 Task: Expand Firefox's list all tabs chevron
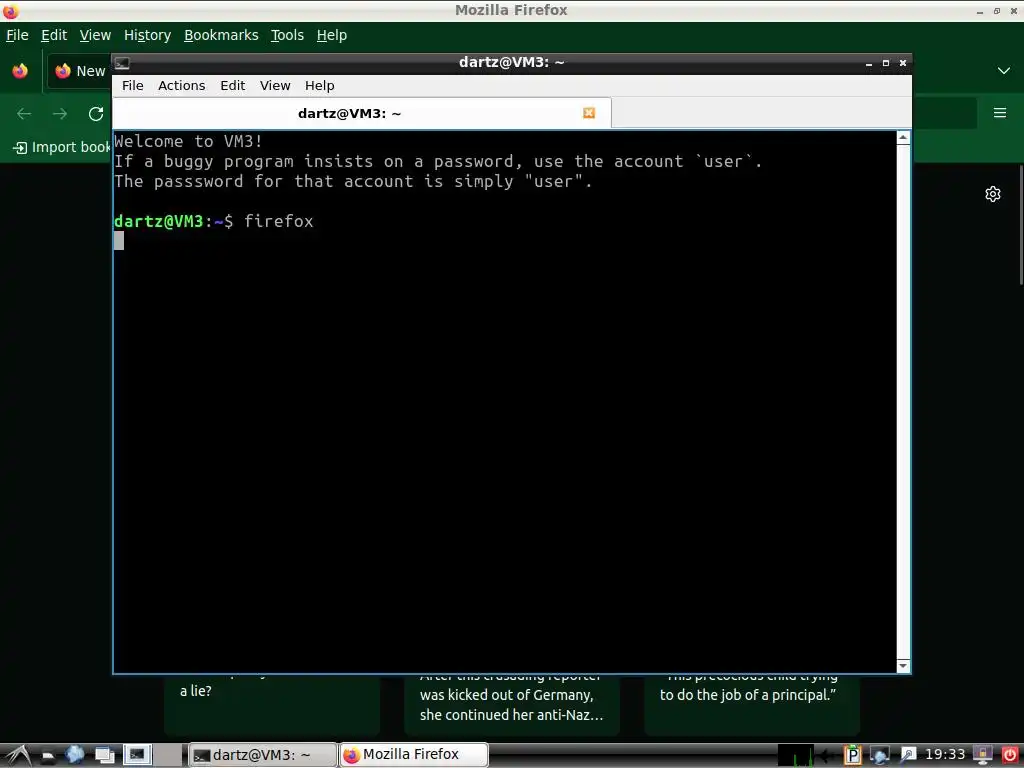pyautogui.click(x=1004, y=71)
